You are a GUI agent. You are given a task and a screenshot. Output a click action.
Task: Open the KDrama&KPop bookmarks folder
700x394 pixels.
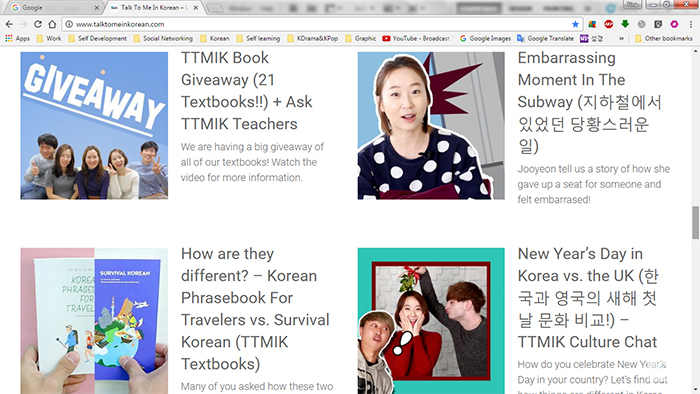click(312, 38)
